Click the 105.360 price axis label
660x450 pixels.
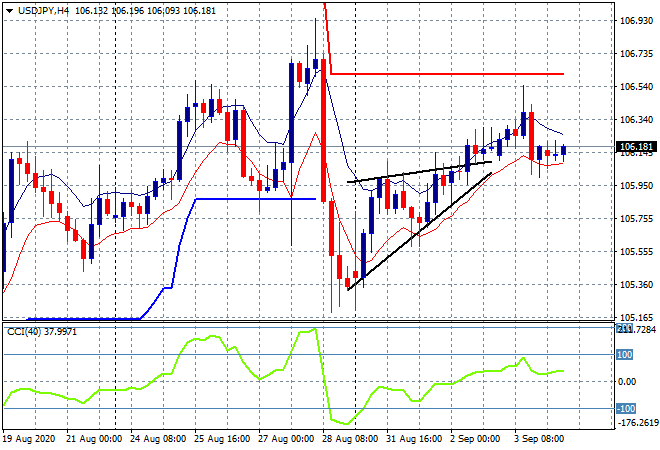coord(636,285)
